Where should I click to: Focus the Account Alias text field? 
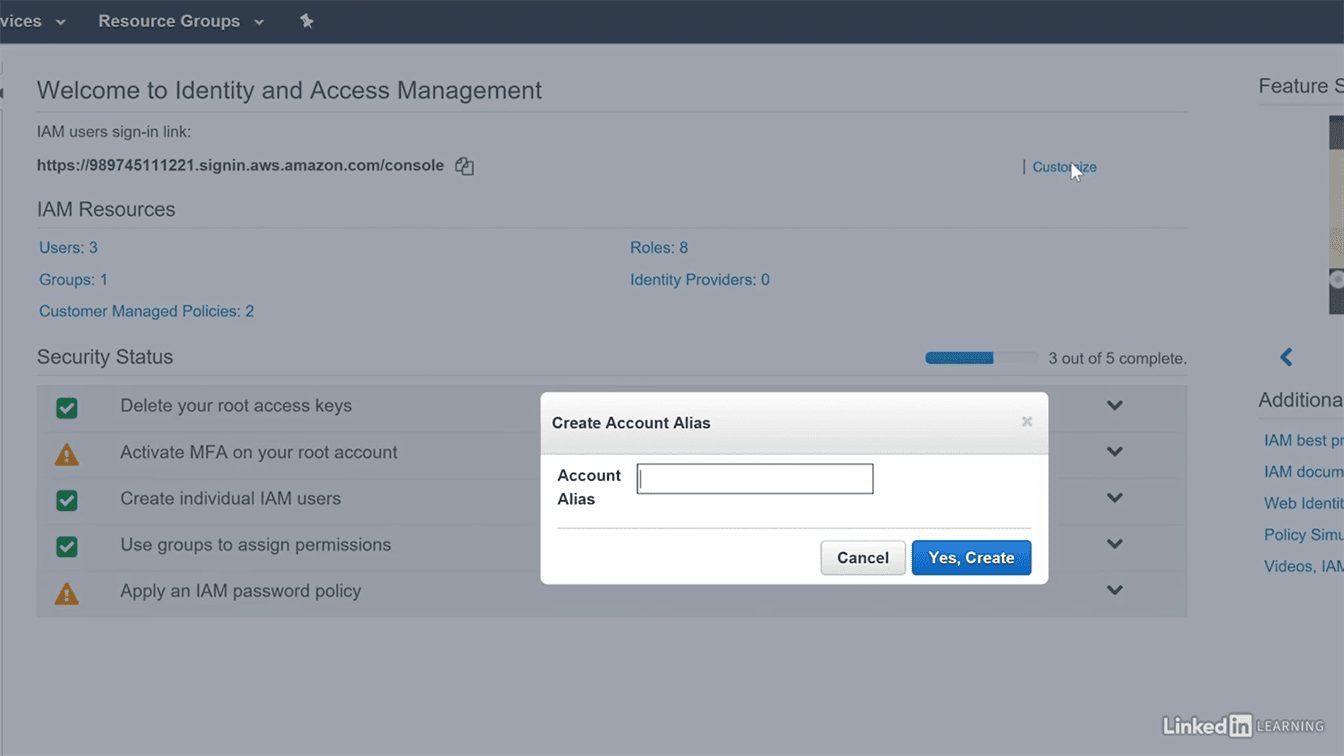pyautogui.click(x=755, y=479)
